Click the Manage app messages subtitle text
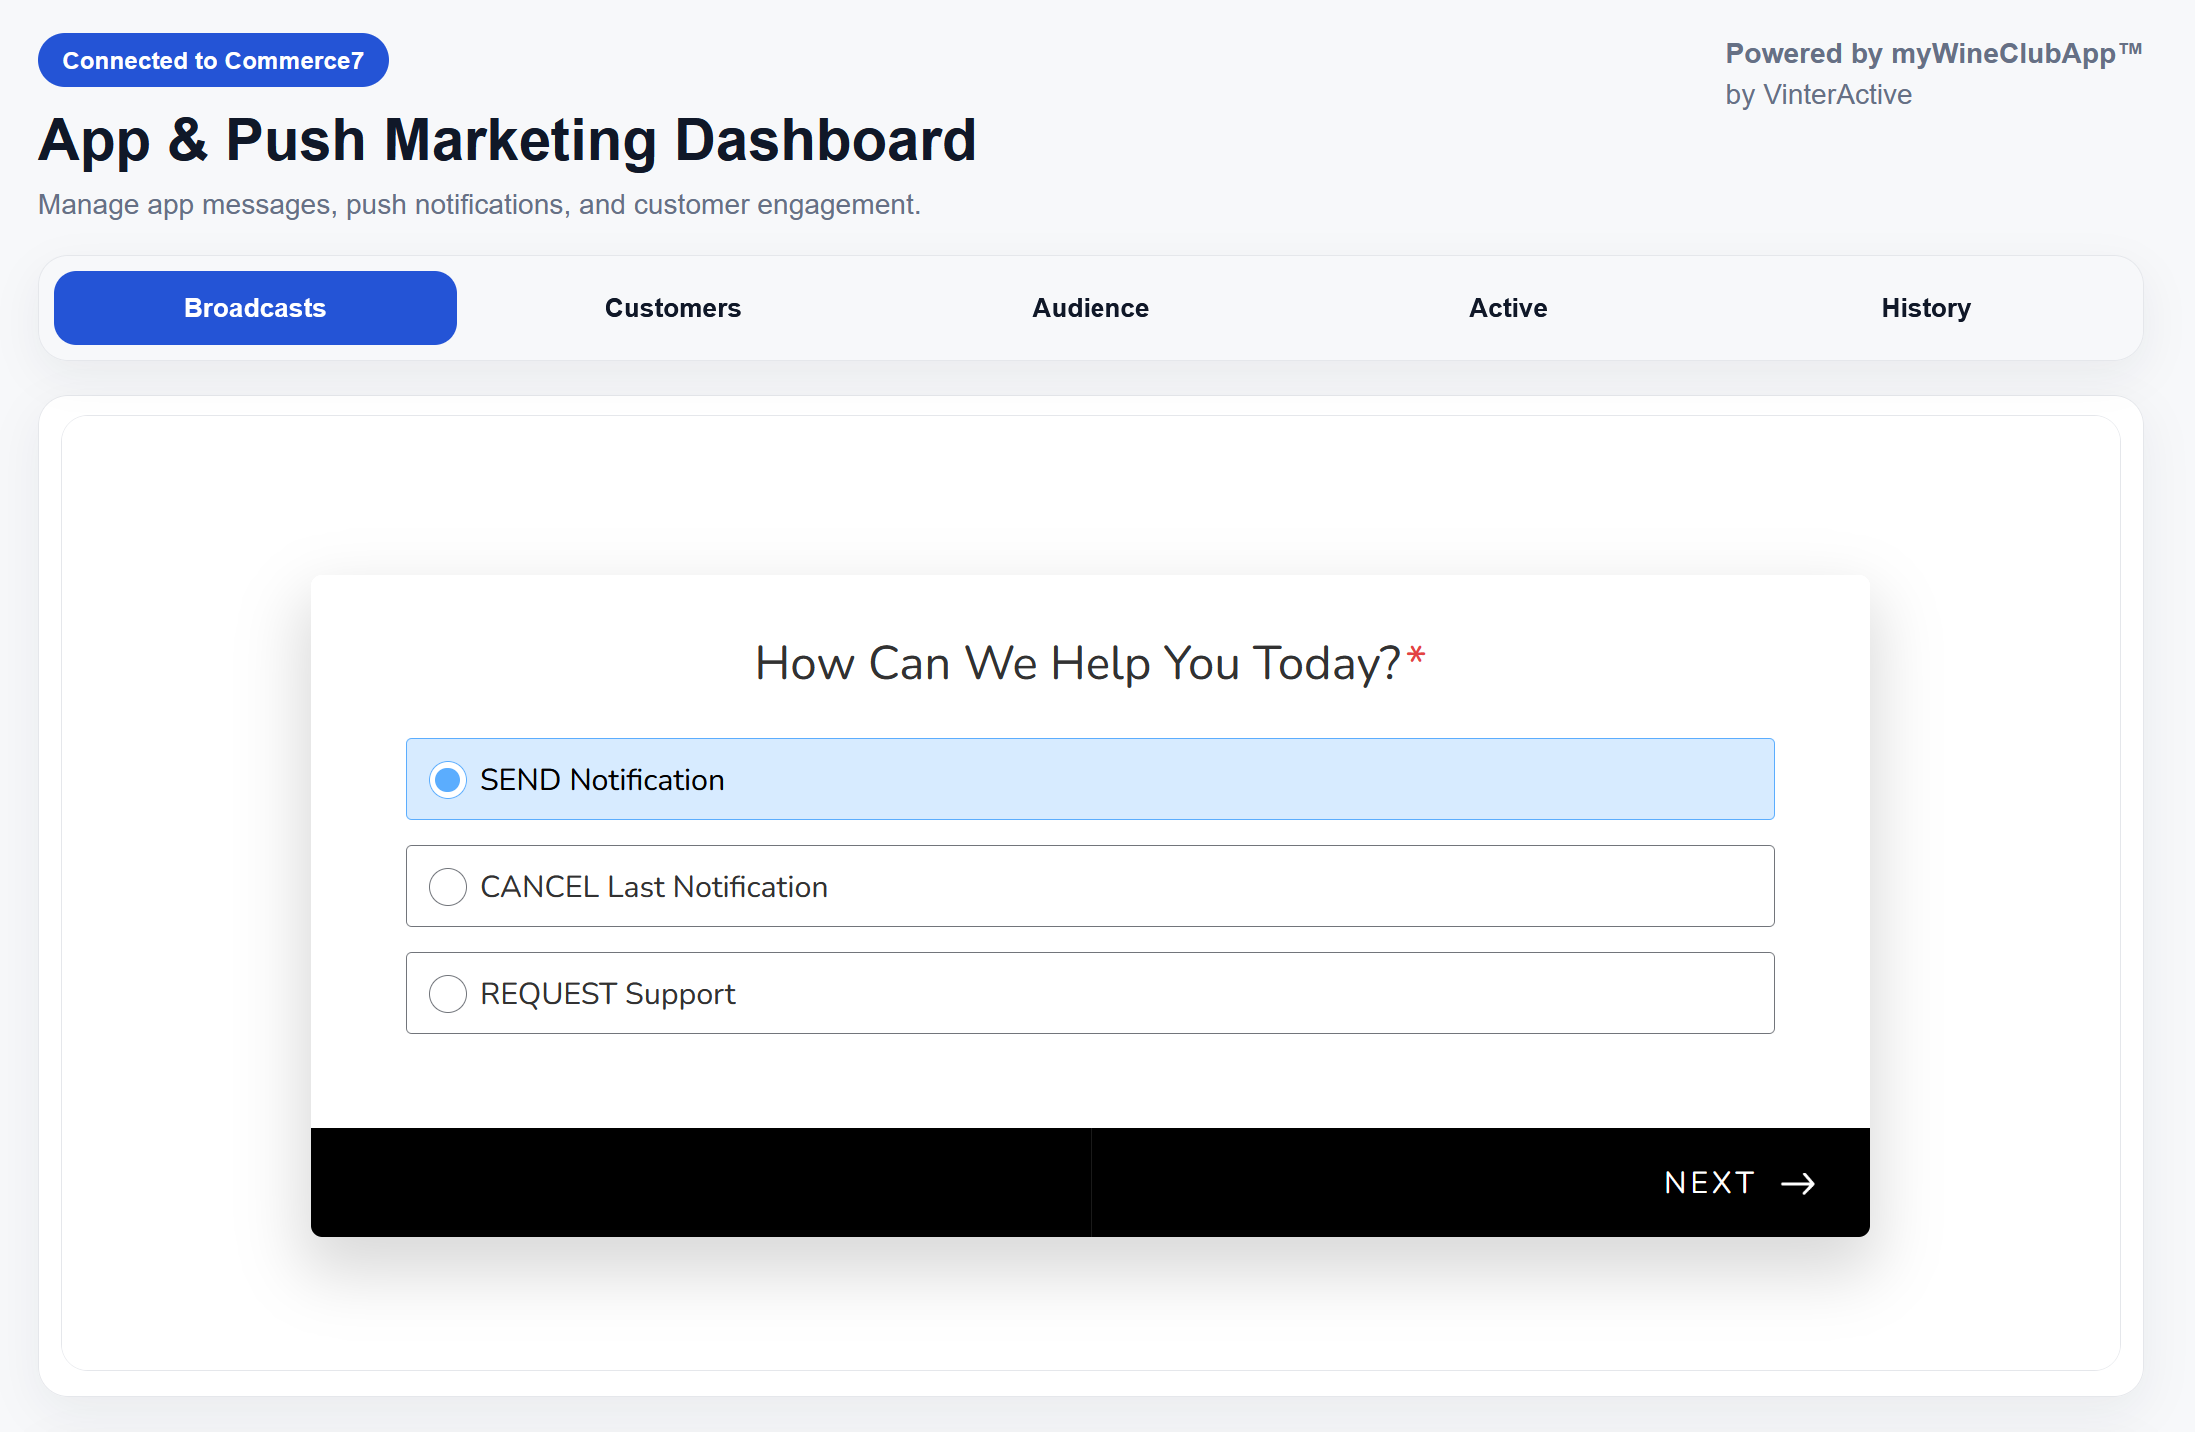 coord(479,204)
